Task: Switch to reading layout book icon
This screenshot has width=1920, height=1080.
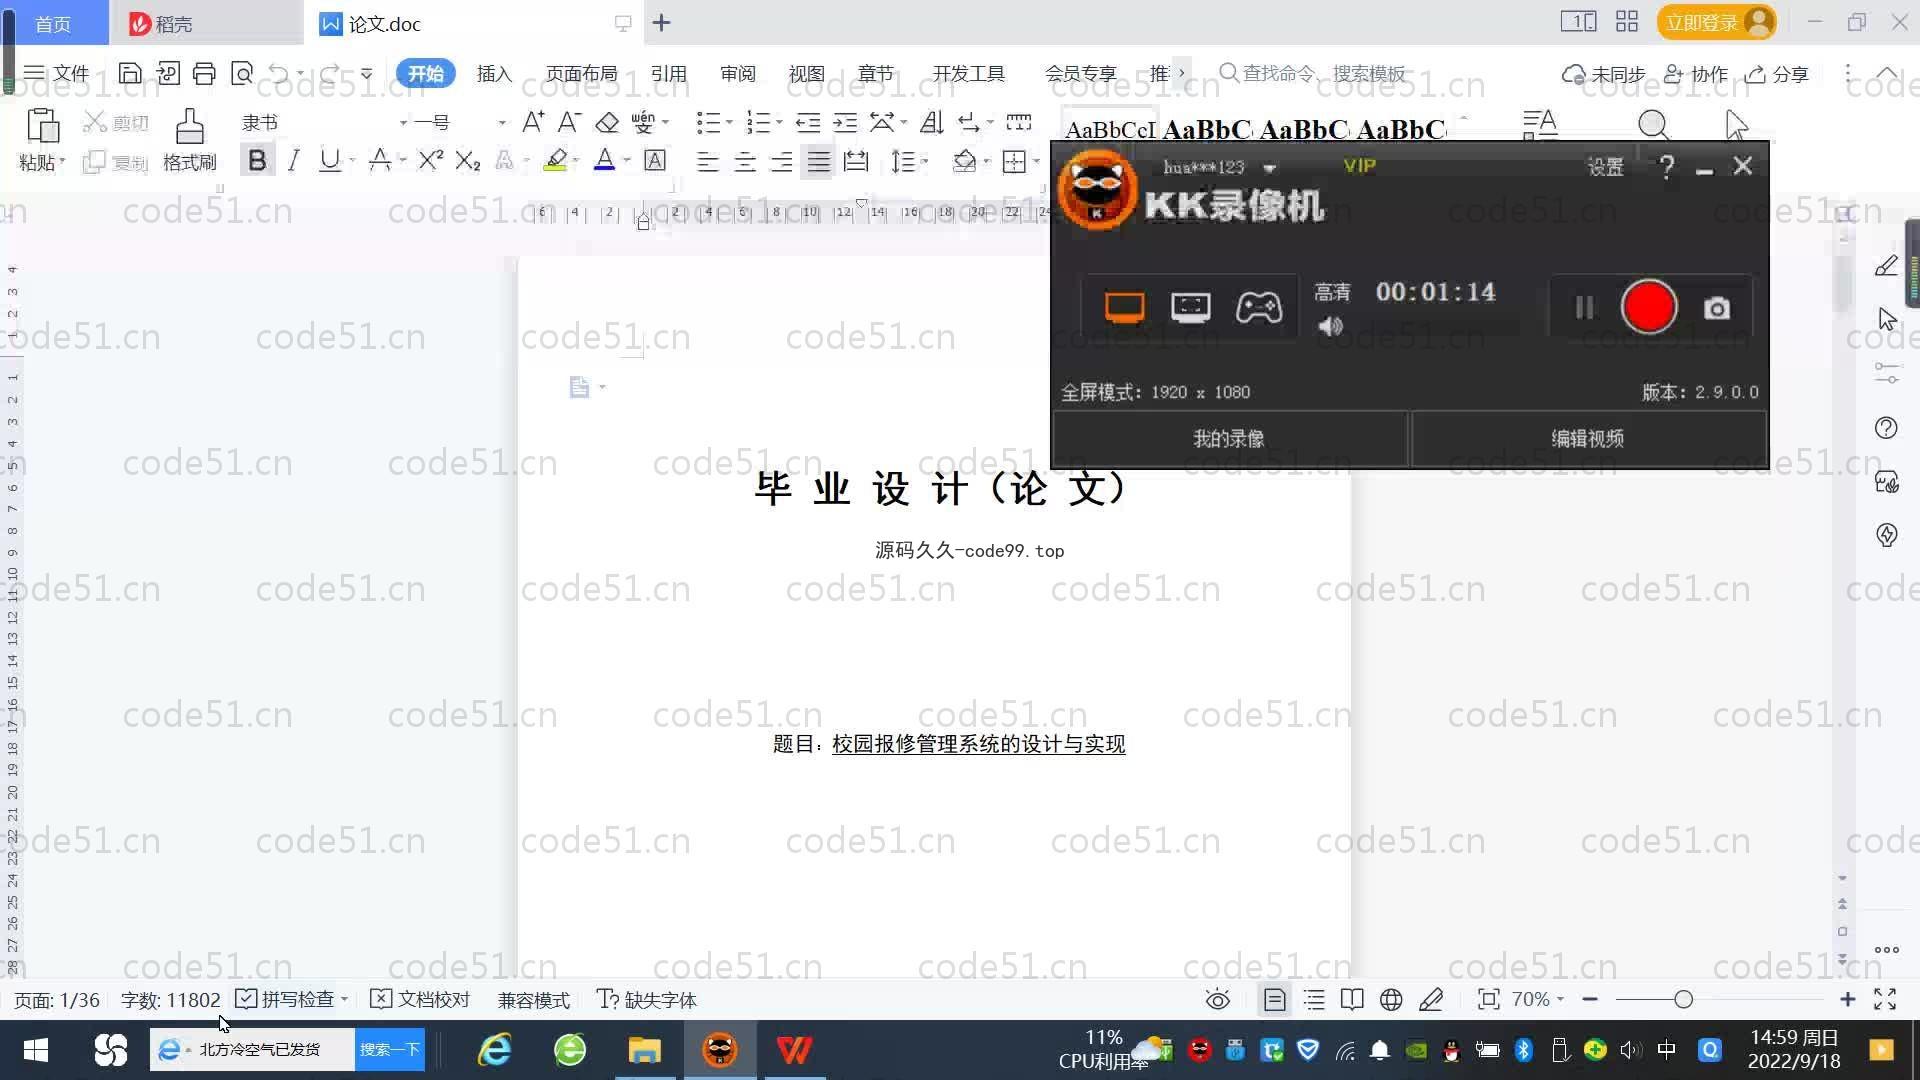Action: pos(1352,1000)
